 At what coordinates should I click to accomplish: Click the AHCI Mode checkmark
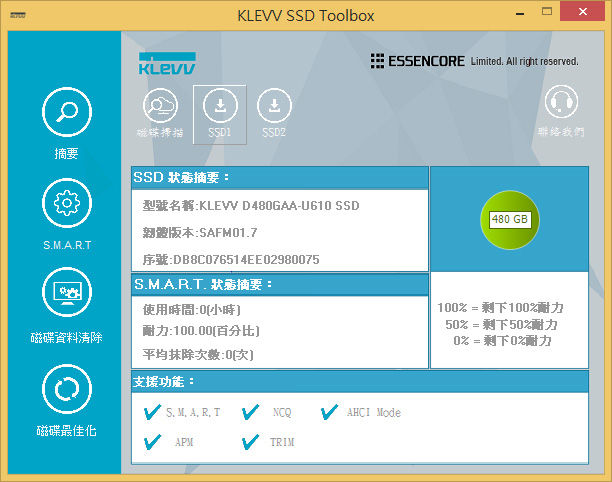coord(329,412)
